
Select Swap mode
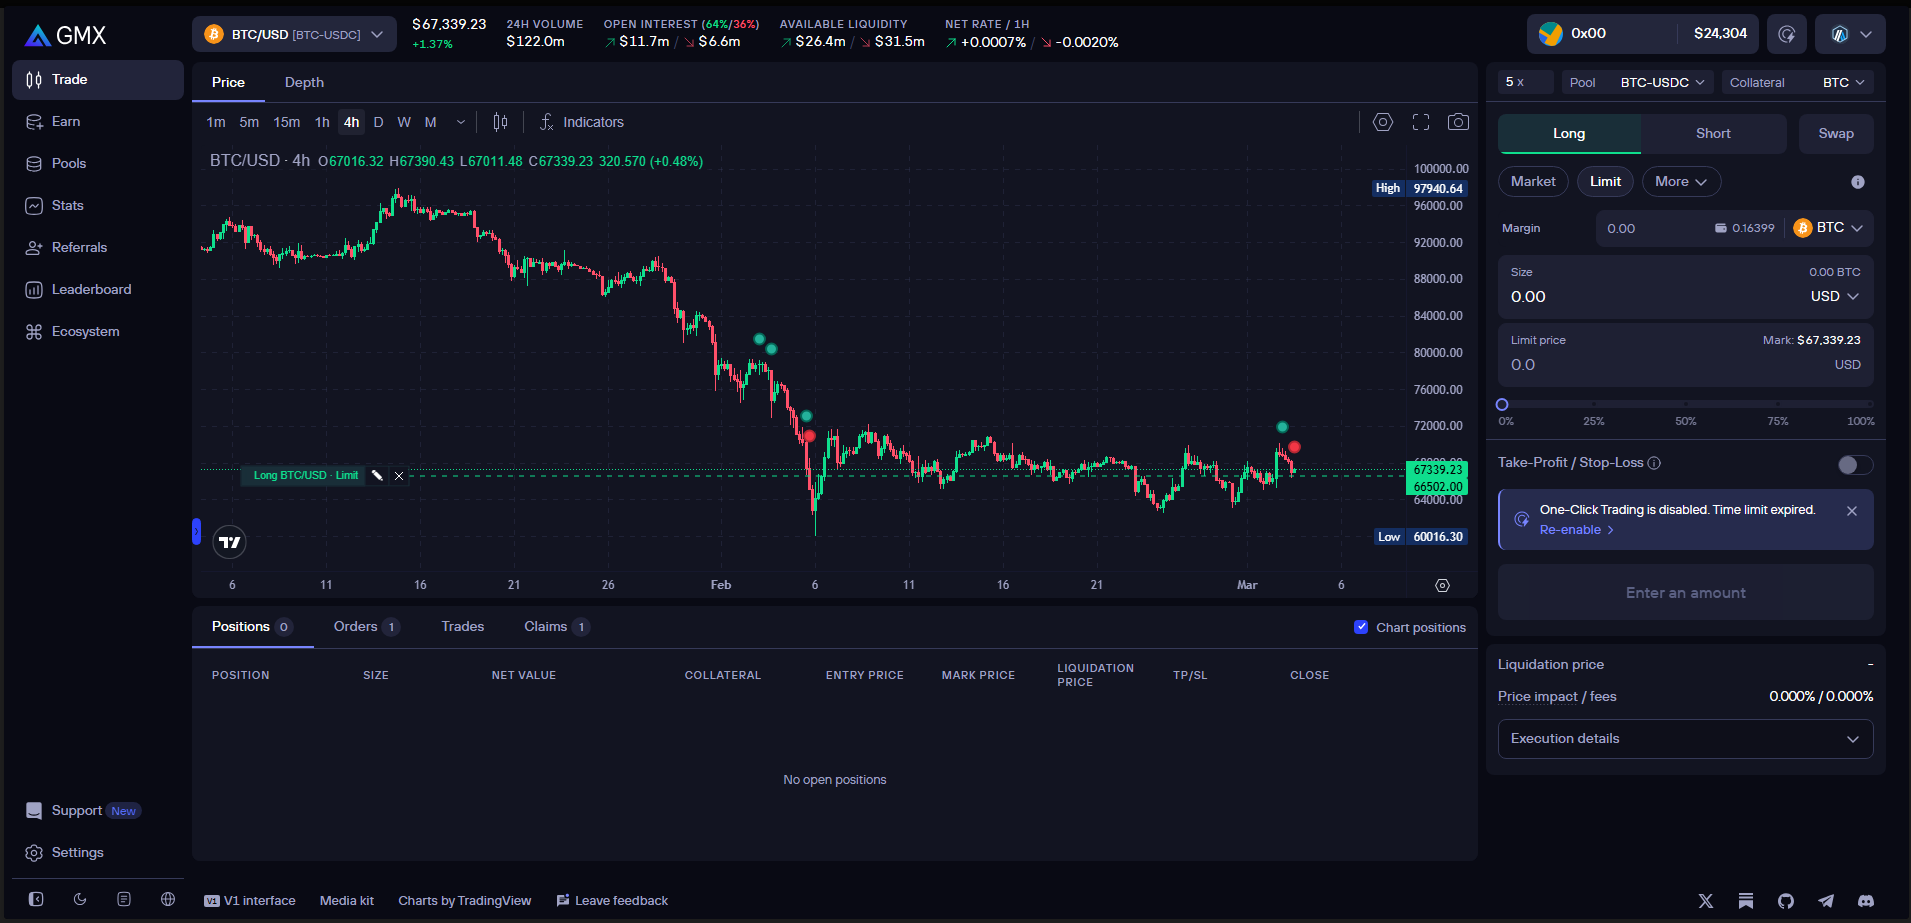[1836, 134]
